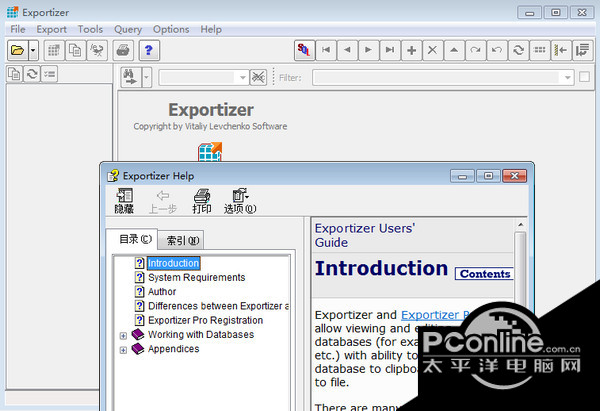The width and height of the screenshot is (600, 411).
Task: Go to next record navigator button
Action: [x=368, y=50]
